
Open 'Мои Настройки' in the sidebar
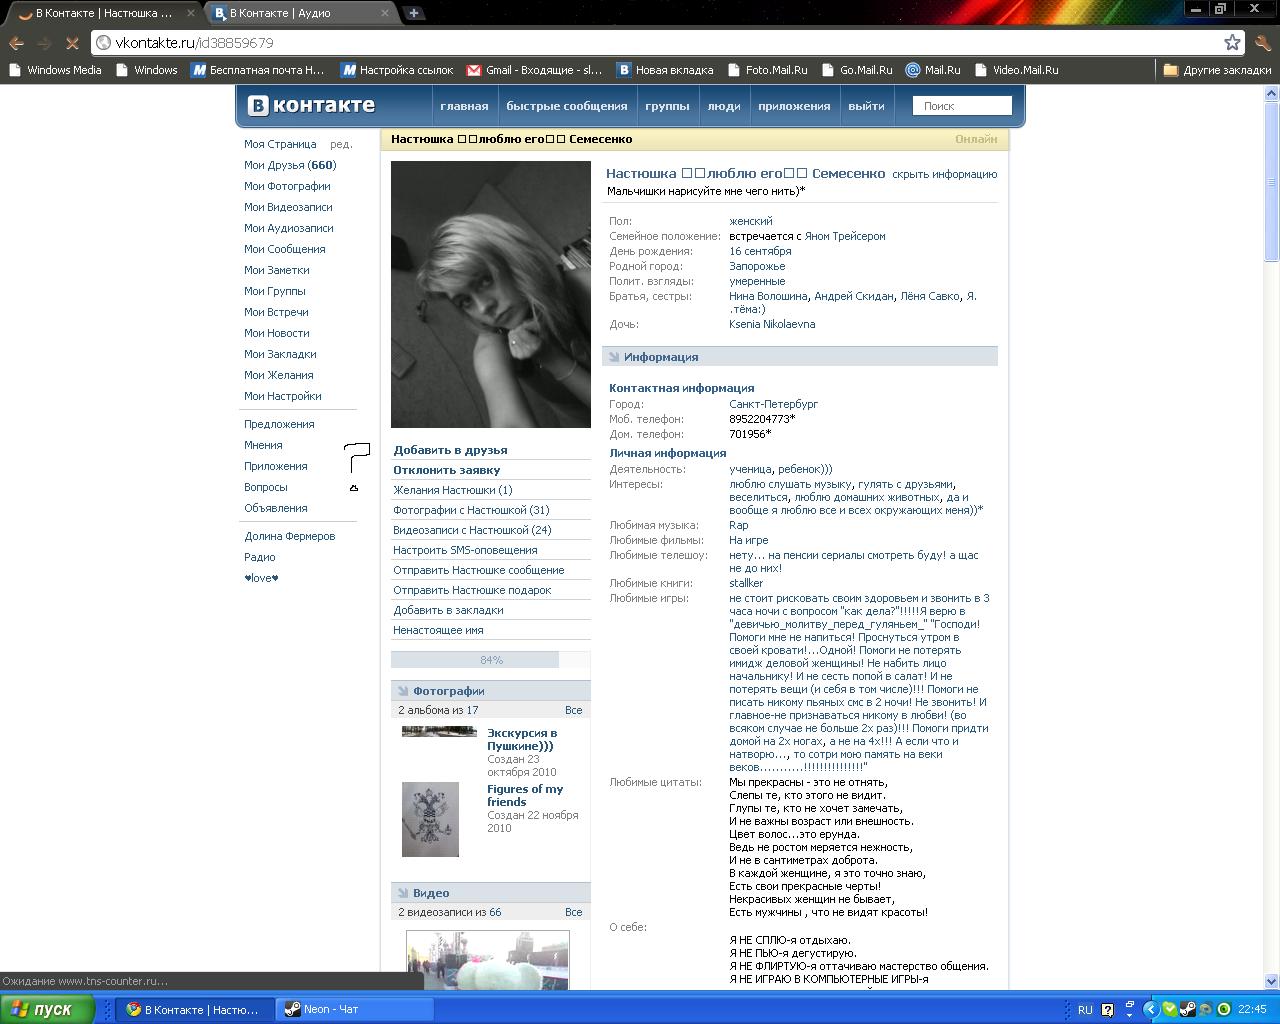pos(283,396)
